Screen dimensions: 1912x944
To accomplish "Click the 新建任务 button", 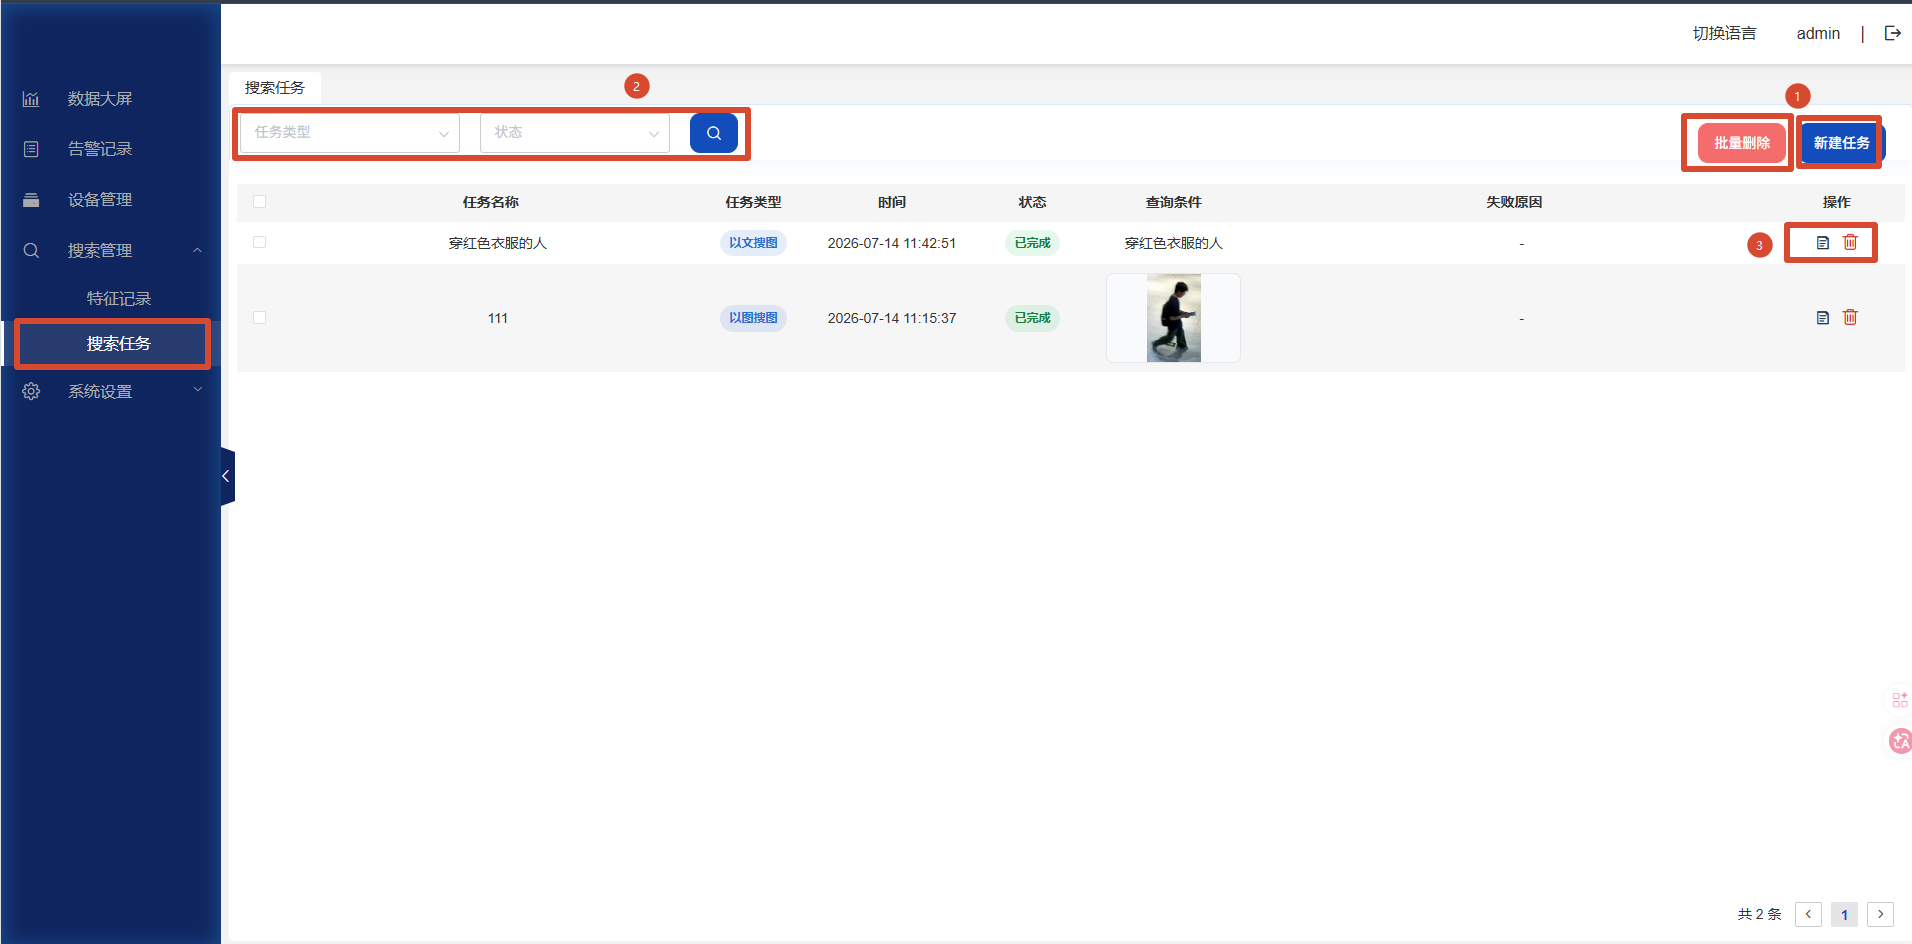I will click(x=1842, y=143).
